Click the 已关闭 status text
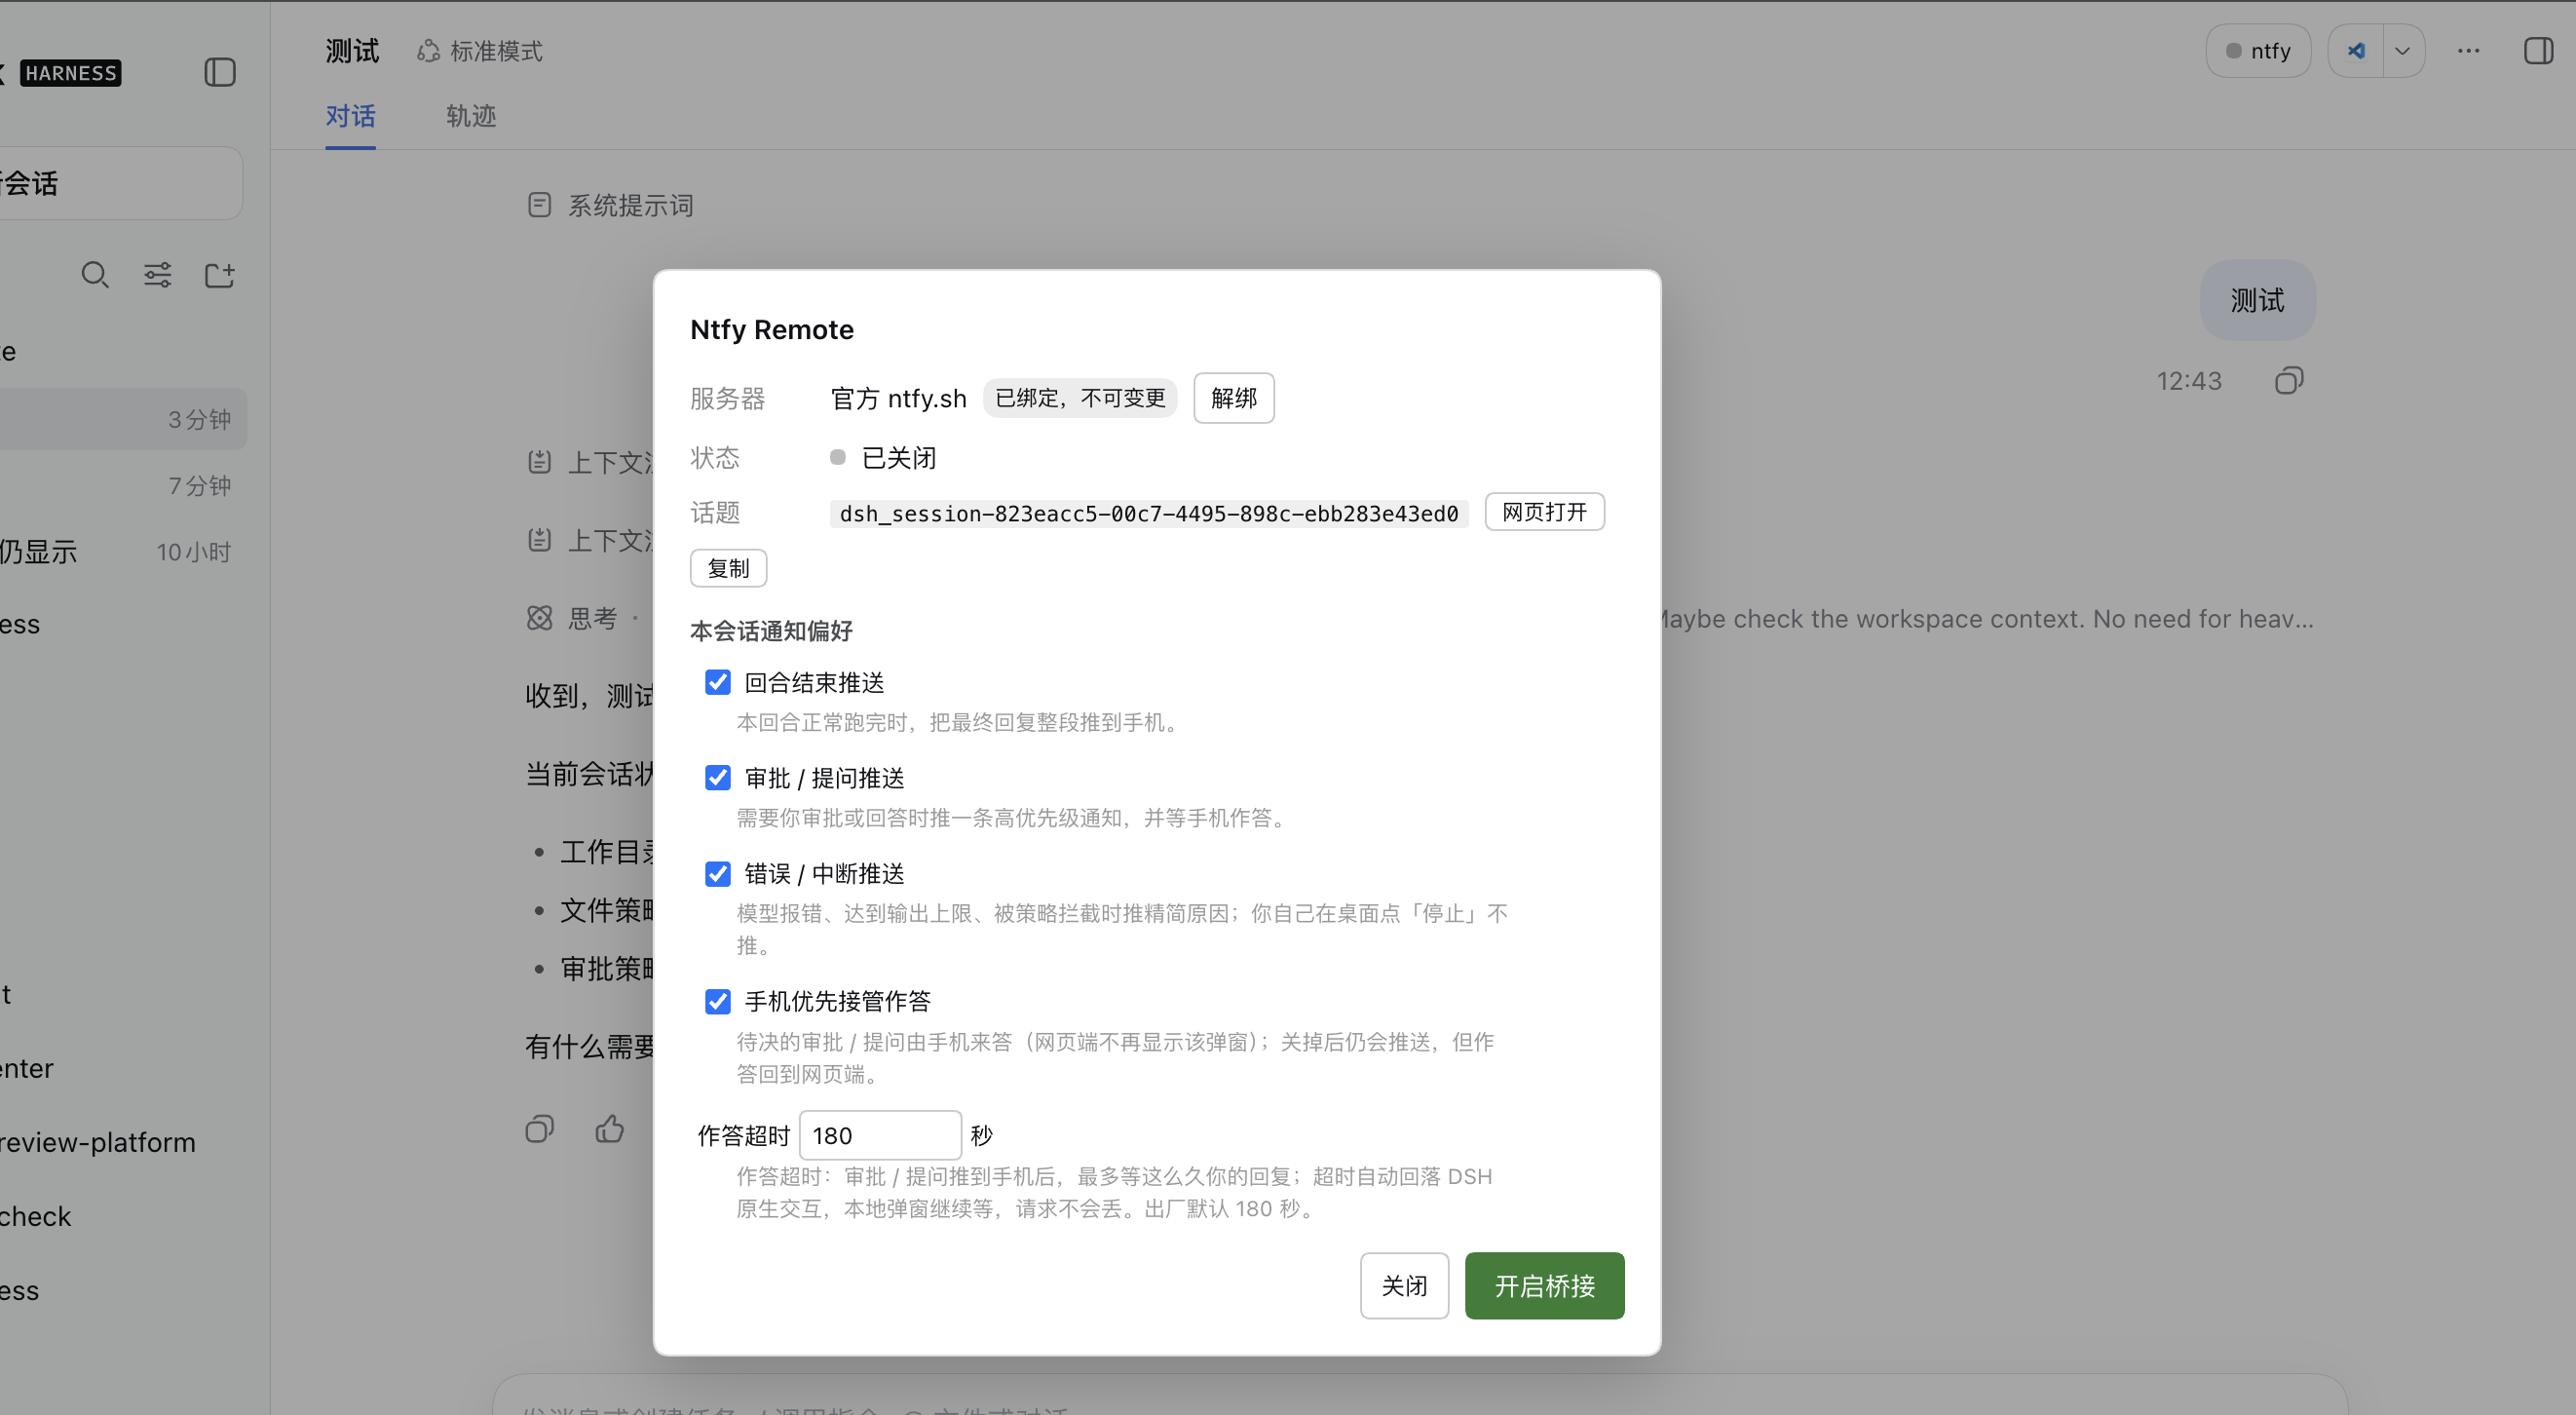The width and height of the screenshot is (2576, 1415). click(899, 458)
